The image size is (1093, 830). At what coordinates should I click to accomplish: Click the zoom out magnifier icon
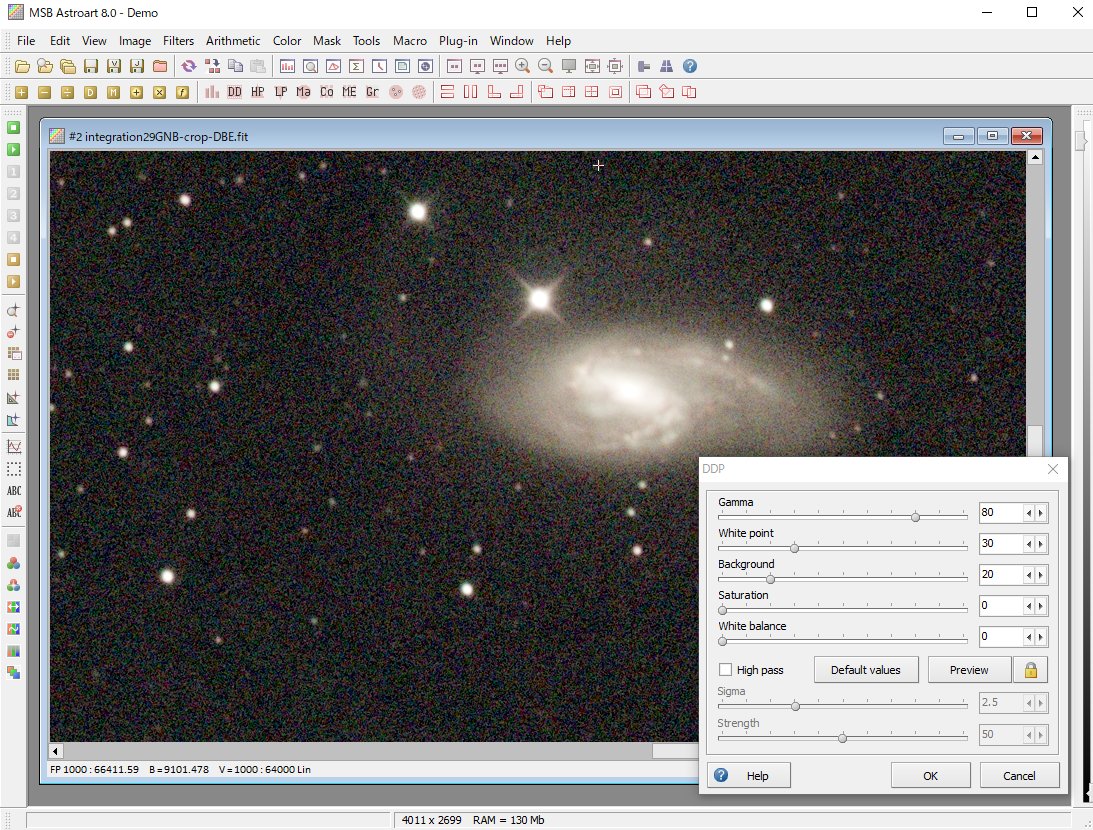click(x=545, y=67)
